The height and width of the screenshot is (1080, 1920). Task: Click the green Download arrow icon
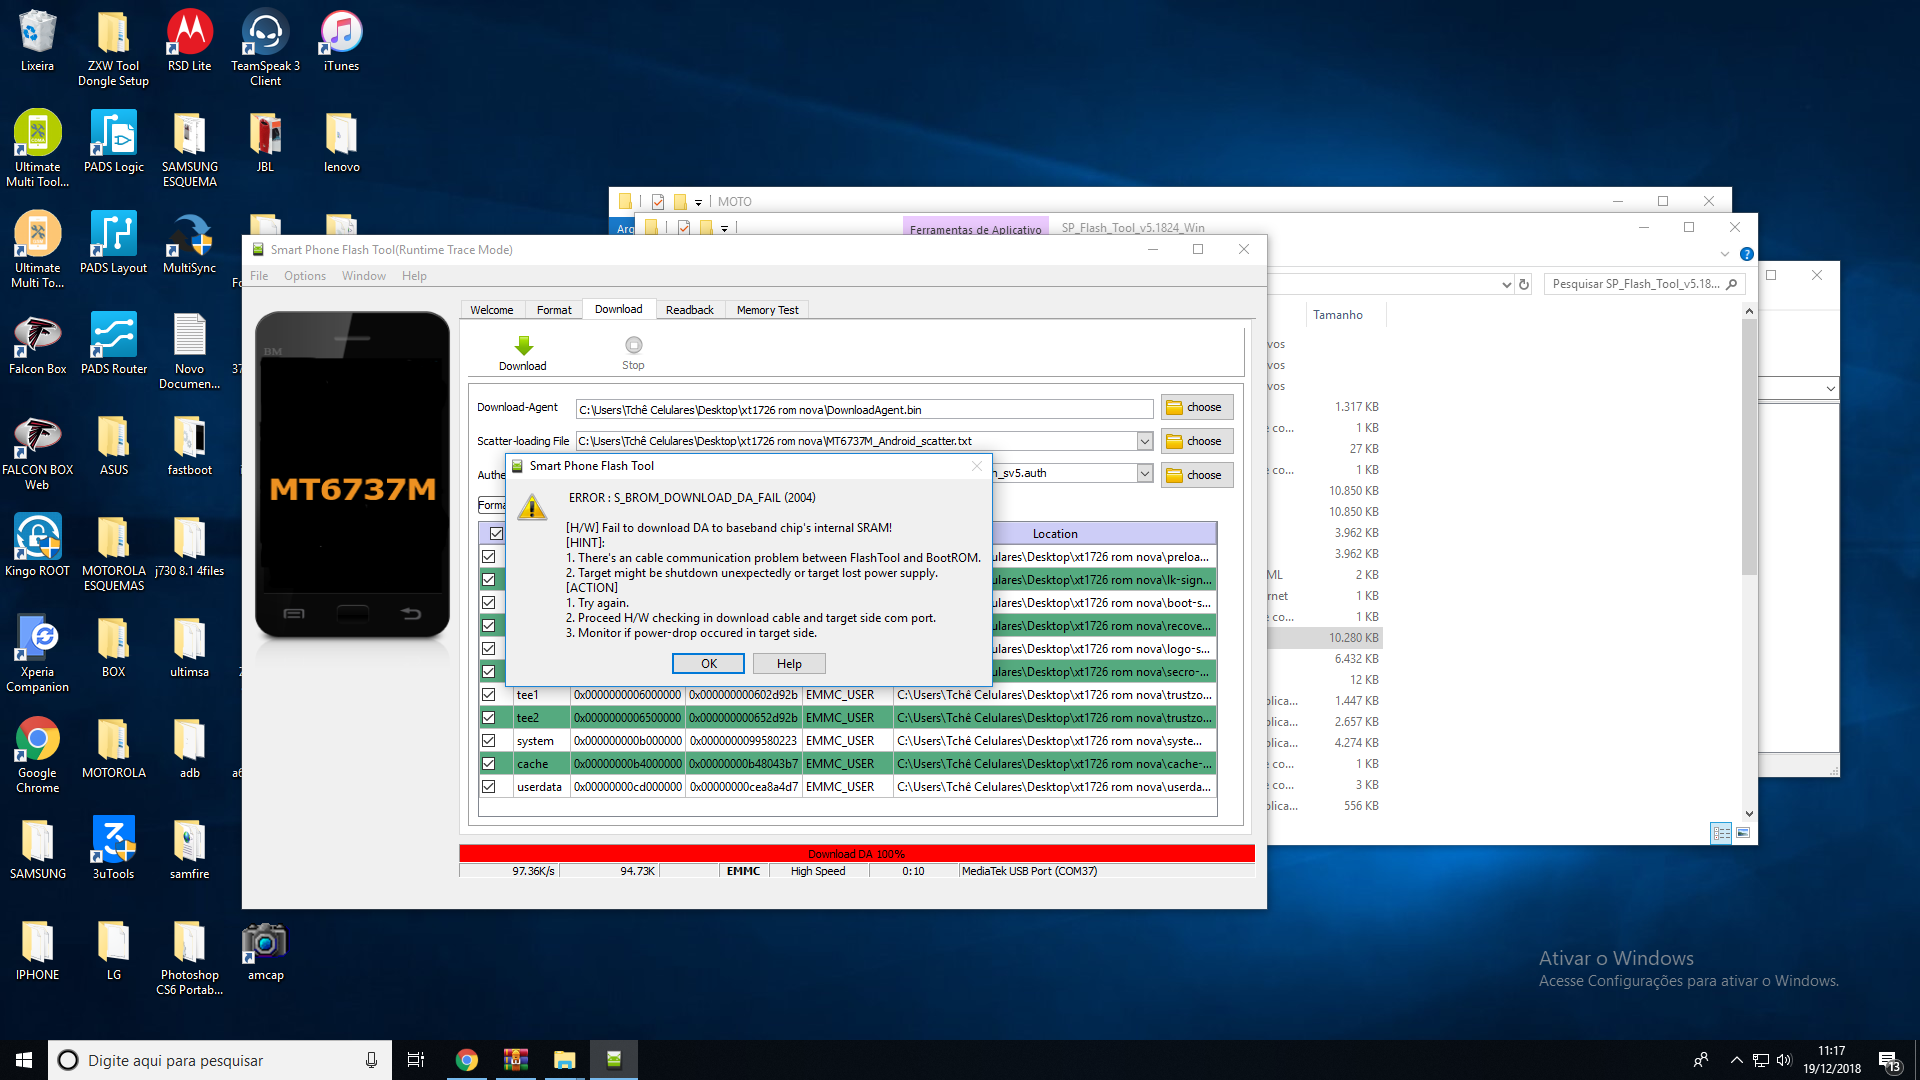coord(523,346)
